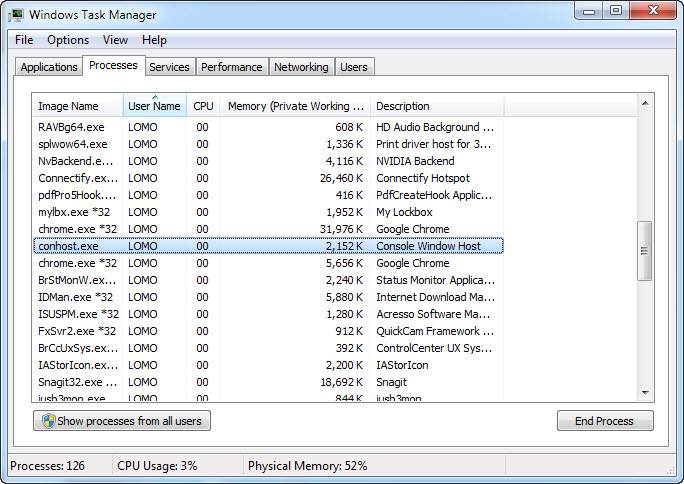Select the BrStMonW.ex… process
This screenshot has height=484, width=684.
[268, 280]
